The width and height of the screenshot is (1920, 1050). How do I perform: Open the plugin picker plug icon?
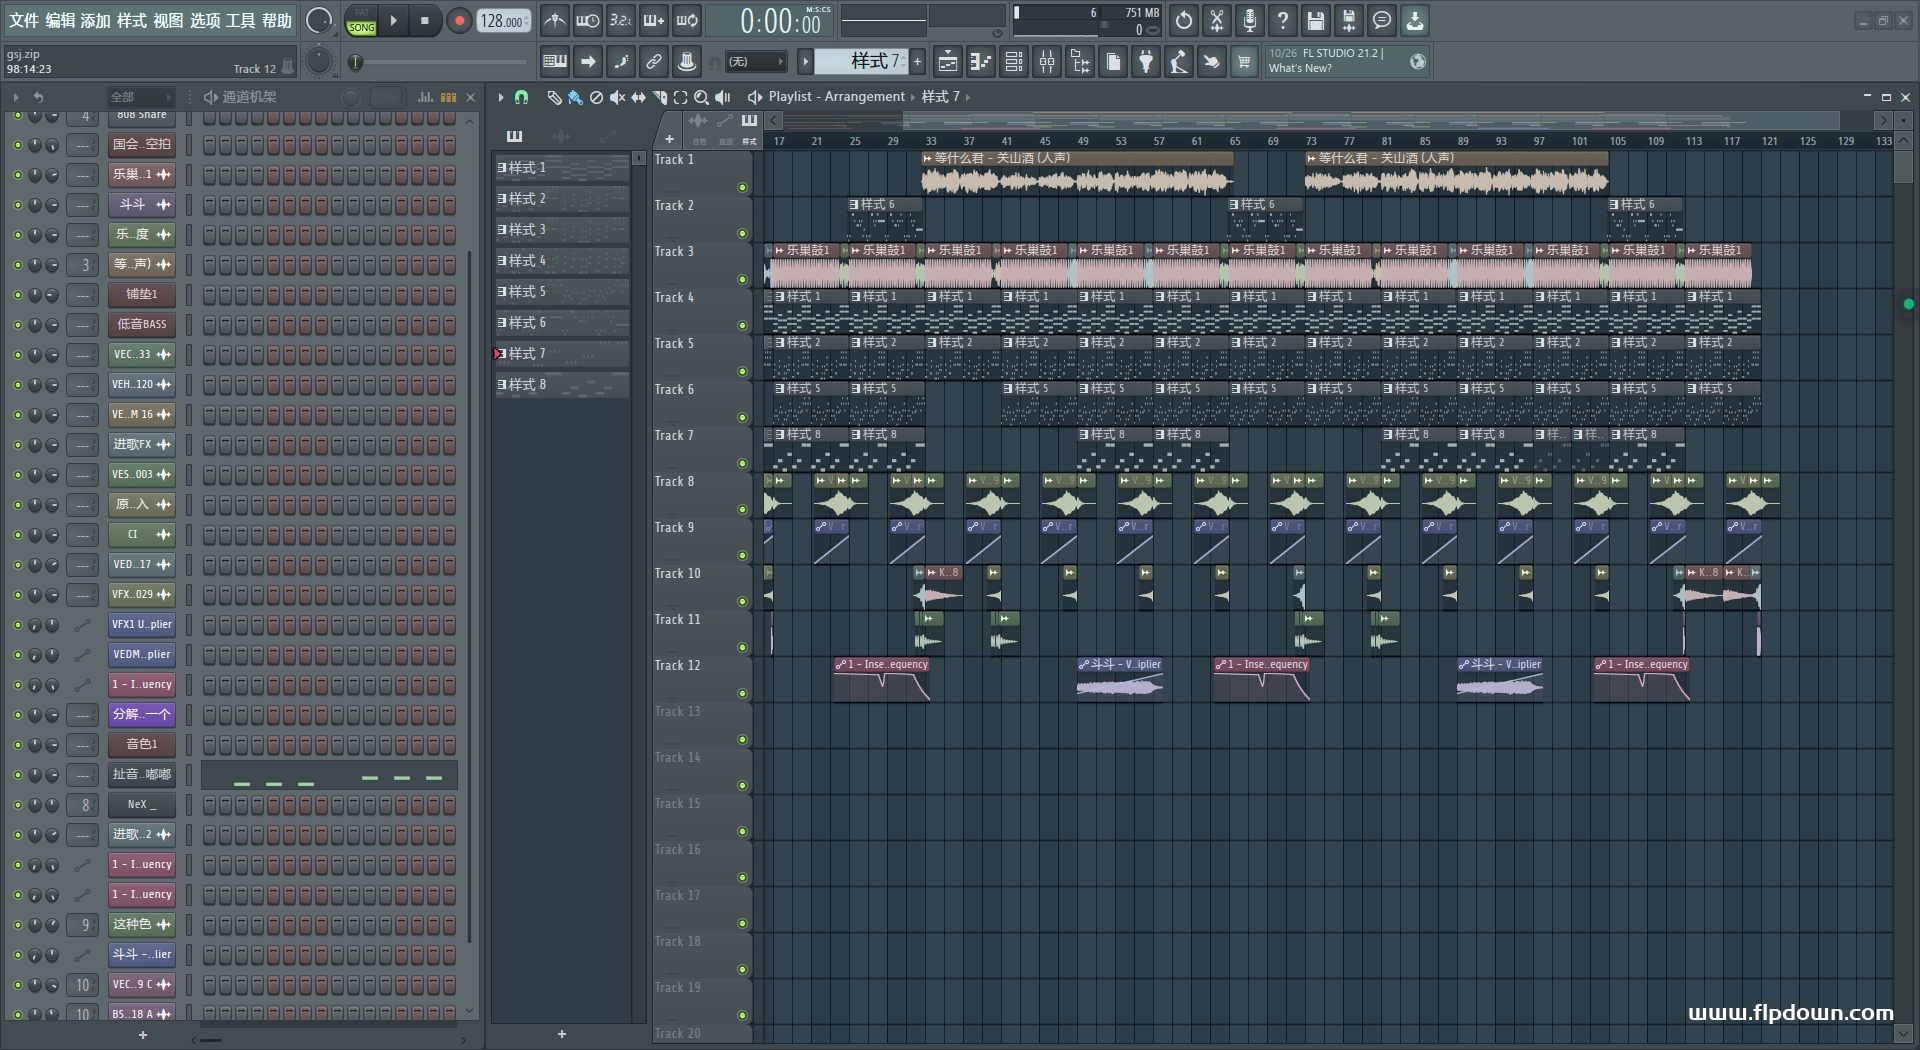1146,62
